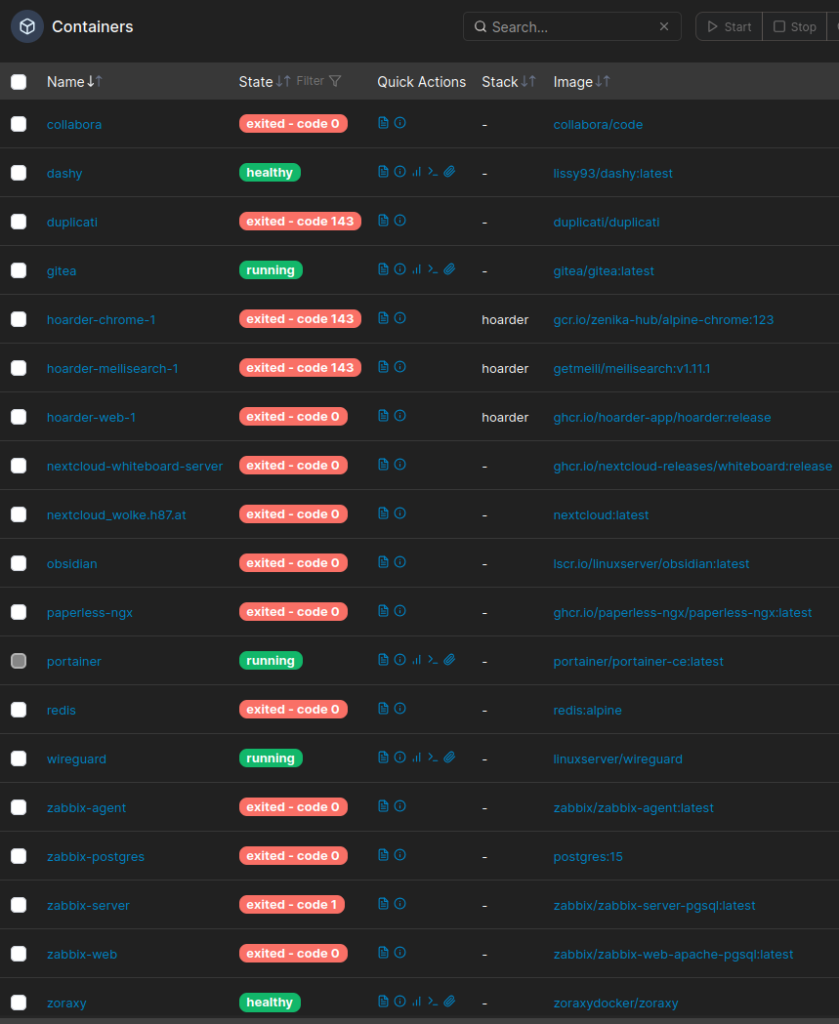Select the gitea container checkbox
Image resolution: width=839 pixels, height=1024 pixels.
coord(18,270)
